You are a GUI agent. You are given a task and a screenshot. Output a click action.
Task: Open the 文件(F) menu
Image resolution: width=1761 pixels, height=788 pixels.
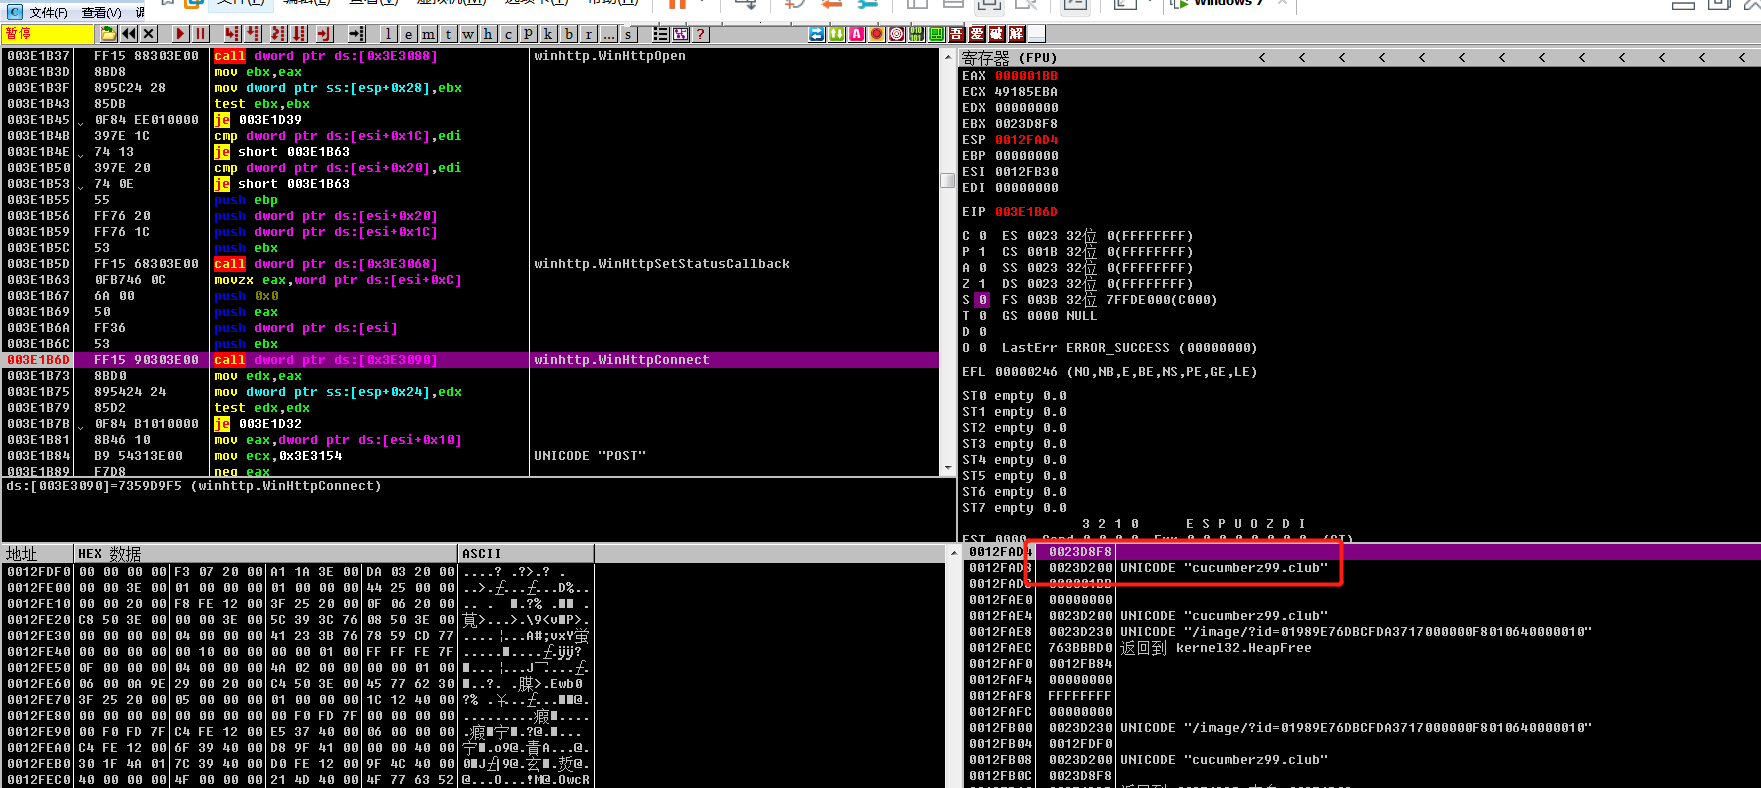pyautogui.click(x=47, y=12)
